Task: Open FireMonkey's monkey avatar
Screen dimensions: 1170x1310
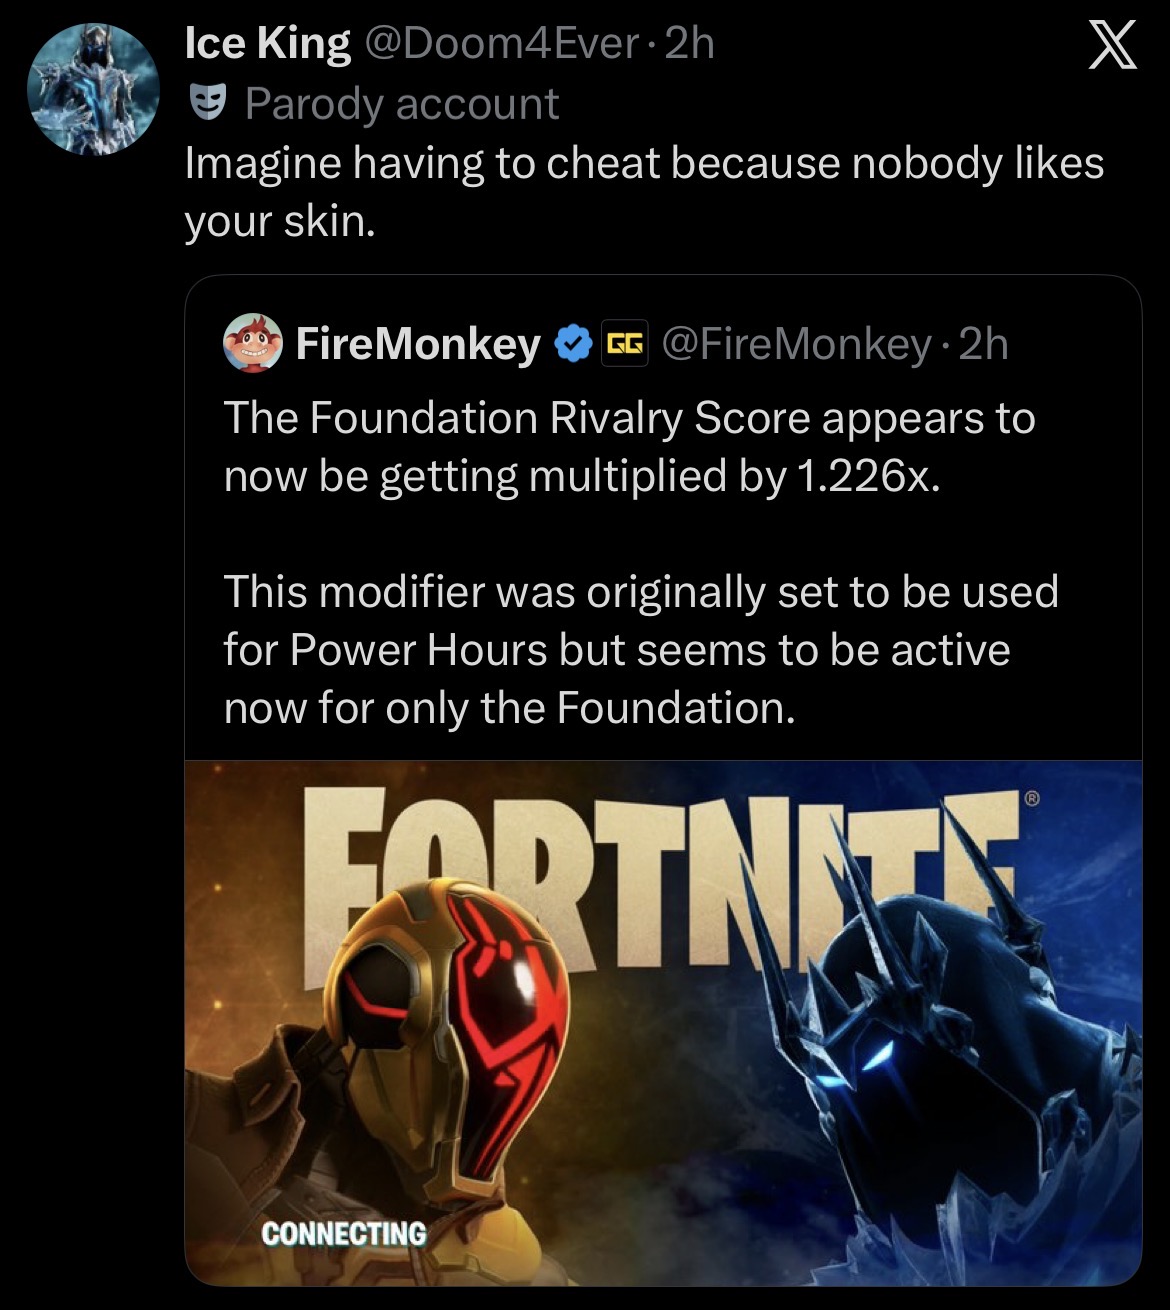Action: (251, 343)
